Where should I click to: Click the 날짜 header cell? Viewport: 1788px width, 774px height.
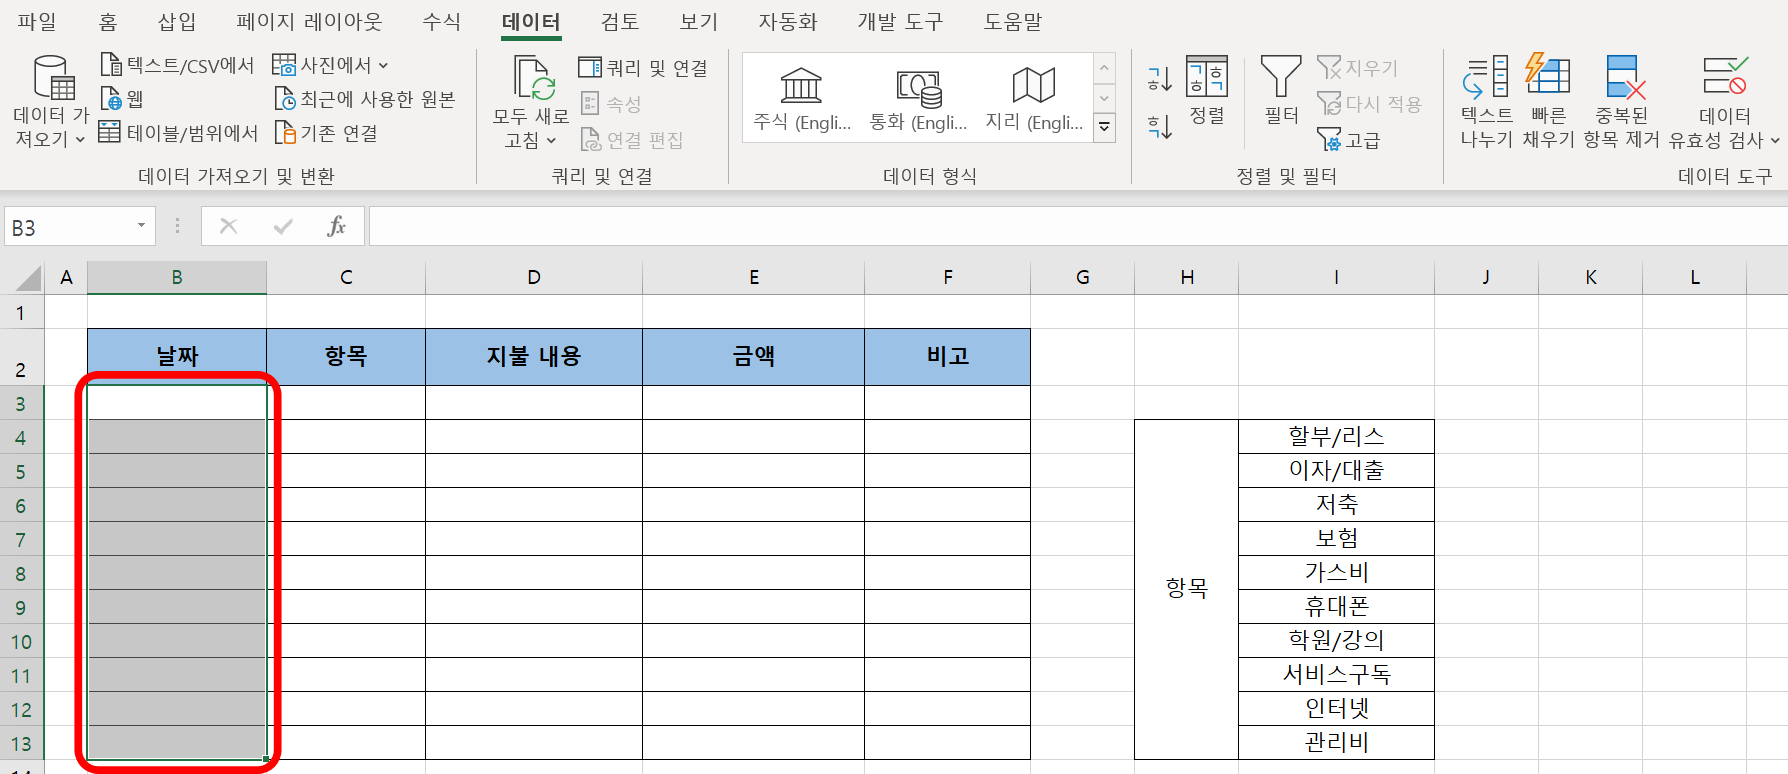point(177,357)
